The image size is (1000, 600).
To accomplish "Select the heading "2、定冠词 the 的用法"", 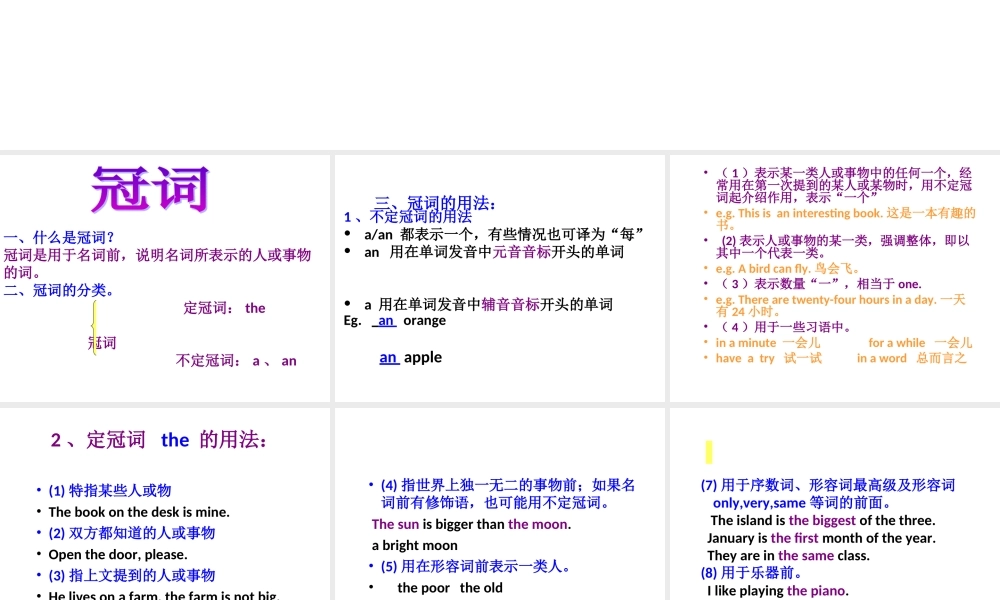I will point(159,440).
